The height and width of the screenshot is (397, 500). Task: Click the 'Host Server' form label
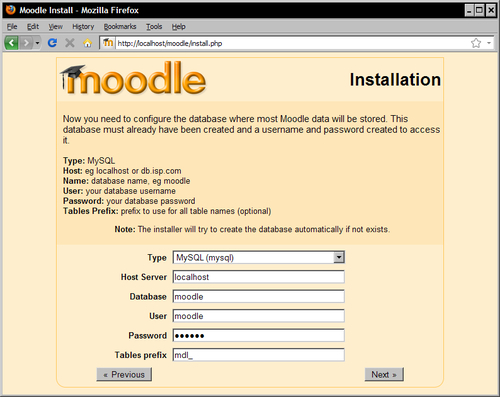click(x=144, y=277)
